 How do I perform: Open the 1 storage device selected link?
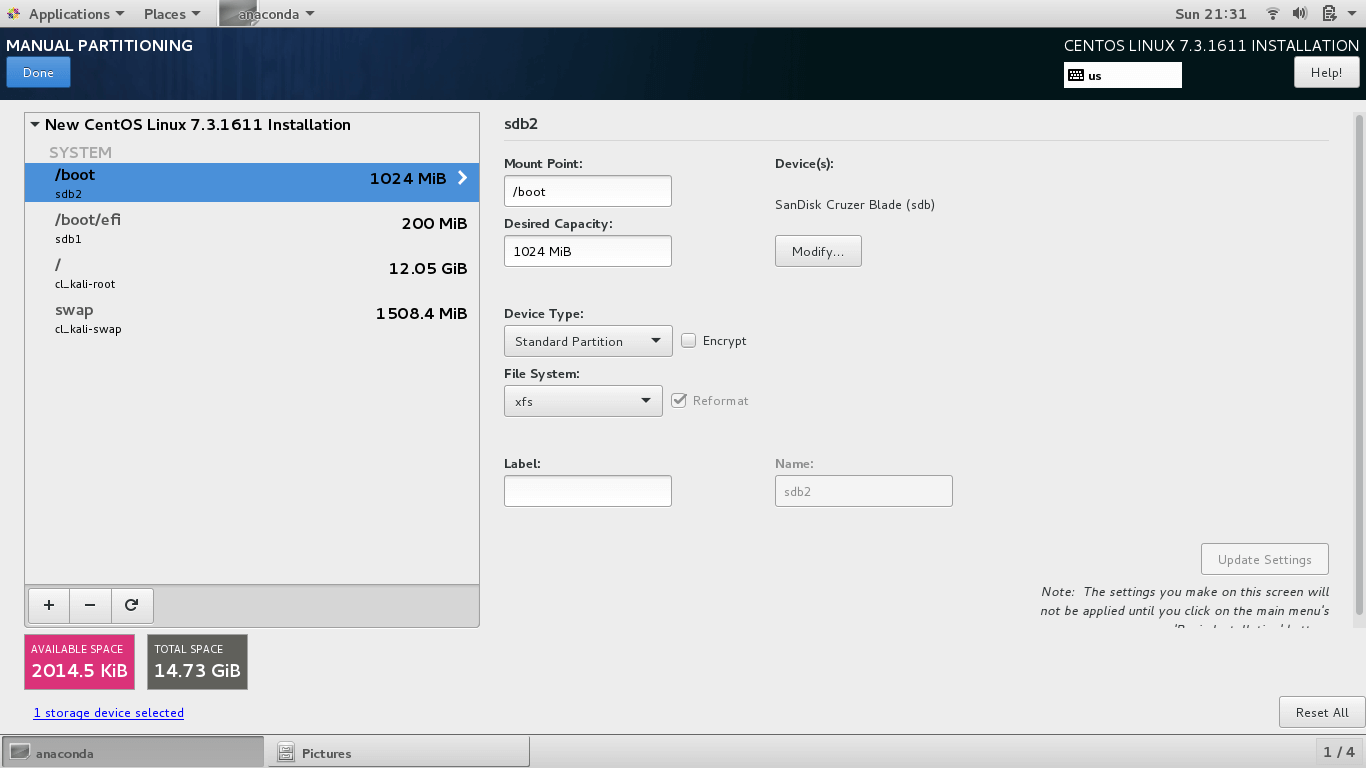[x=109, y=713]
